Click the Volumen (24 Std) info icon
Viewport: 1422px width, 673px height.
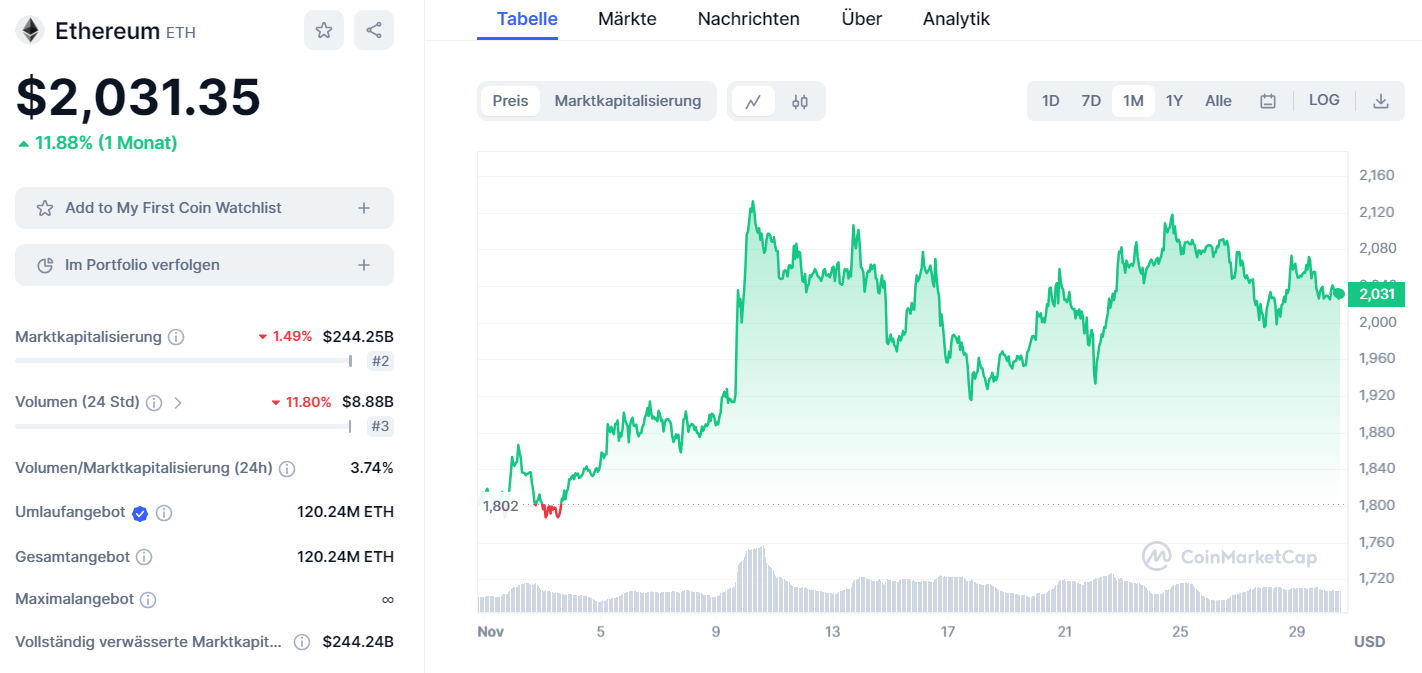click(154, 403)
